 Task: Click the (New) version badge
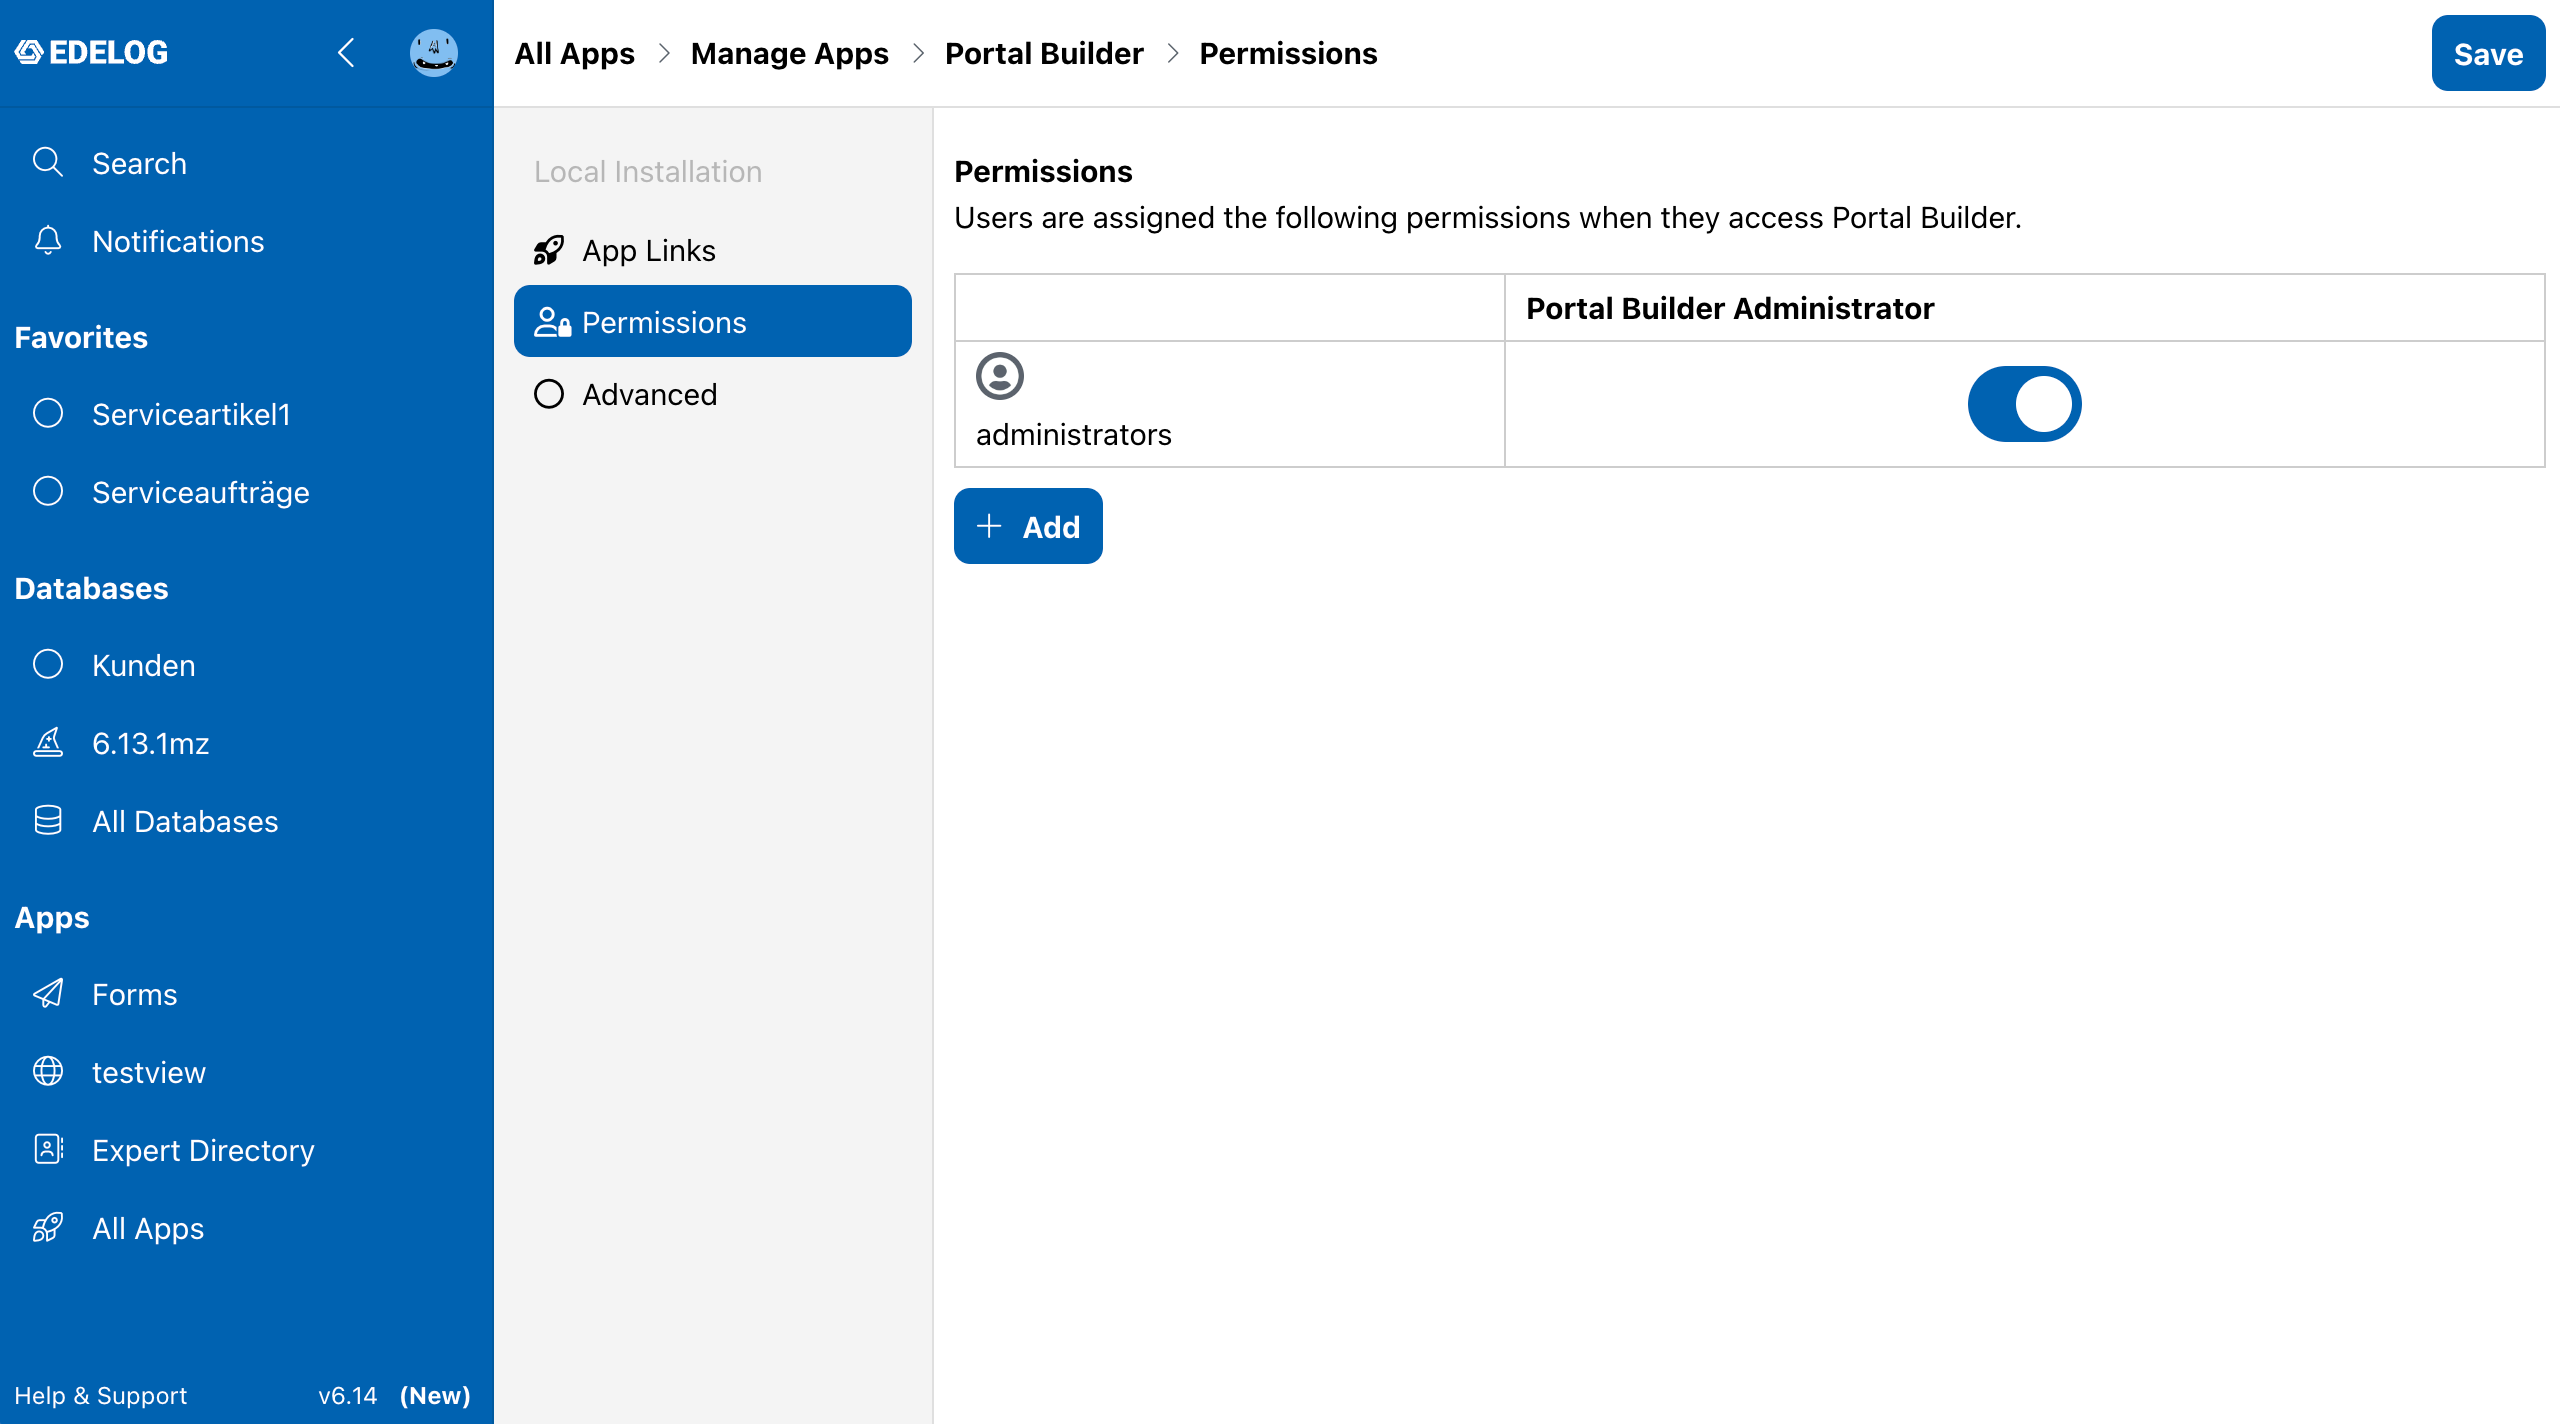435,1395
